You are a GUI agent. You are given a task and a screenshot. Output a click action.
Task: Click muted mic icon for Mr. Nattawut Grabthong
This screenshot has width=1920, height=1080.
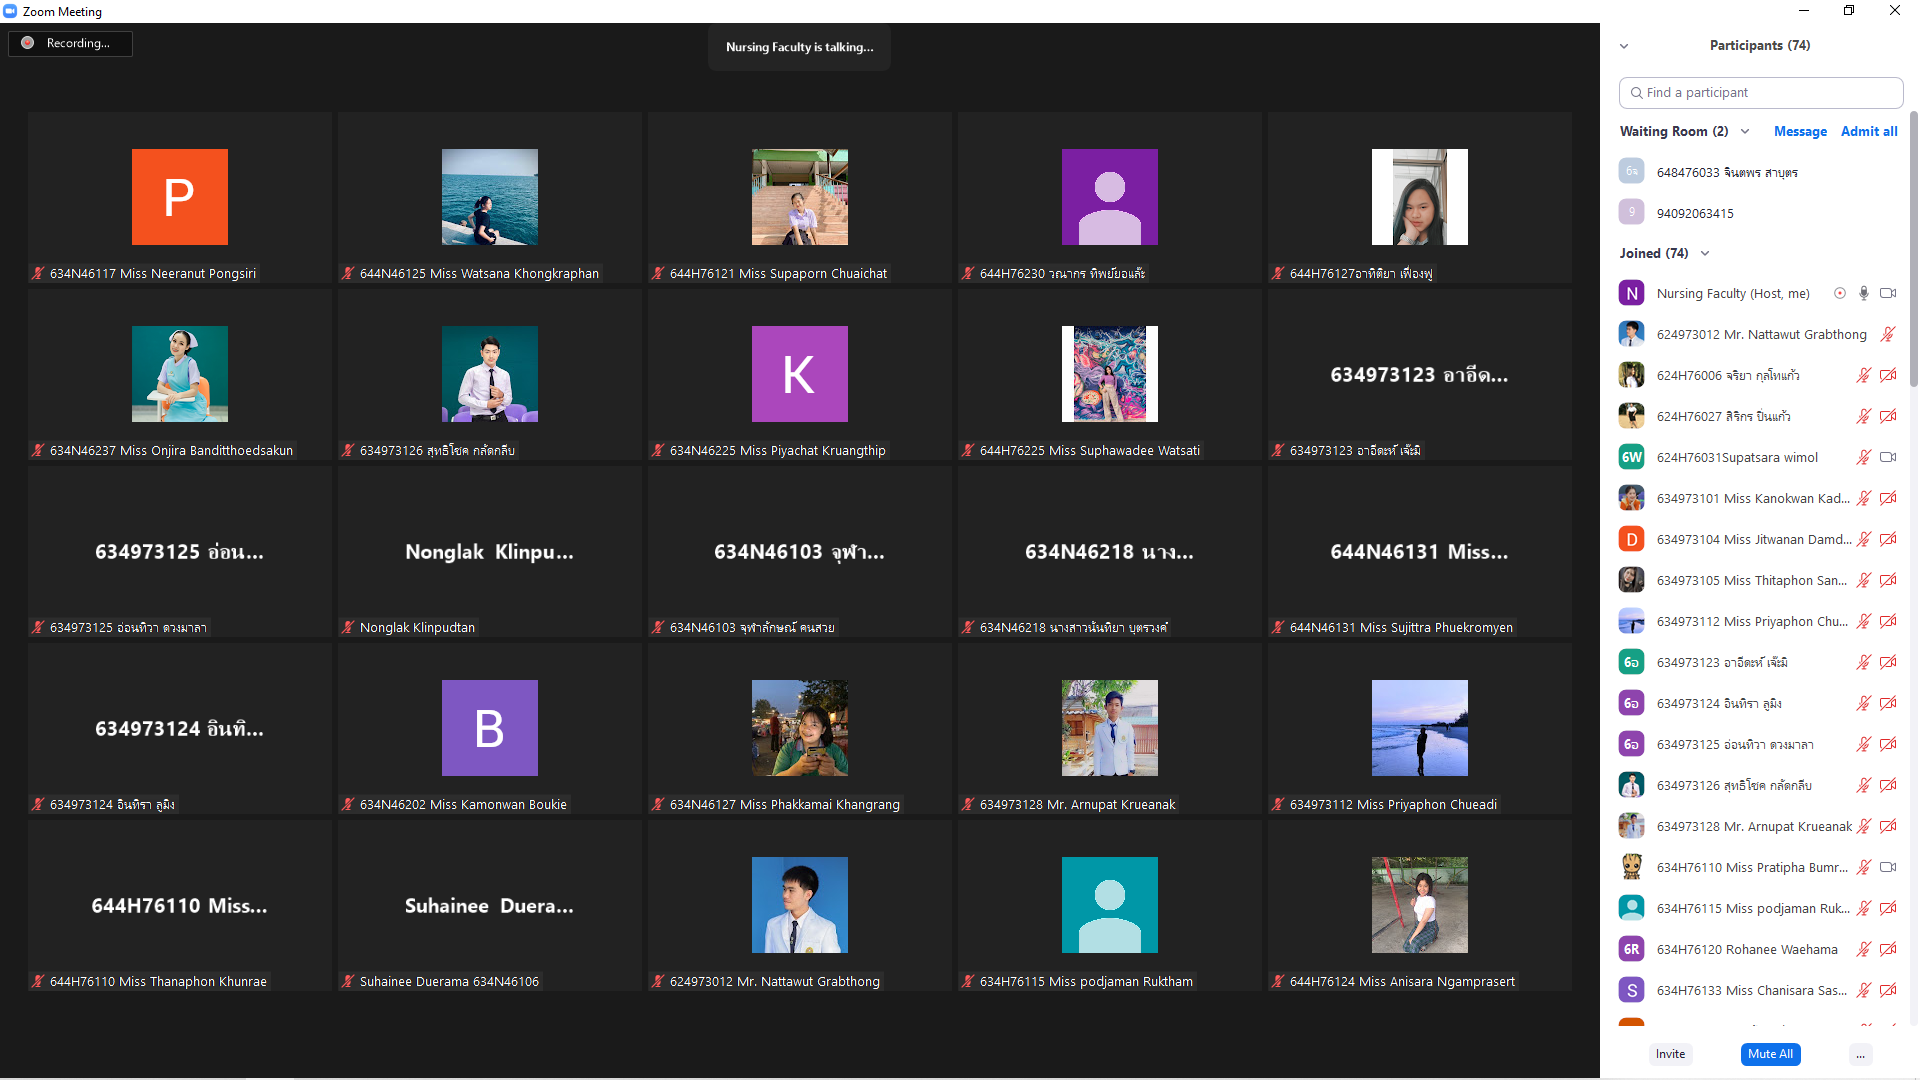point(1888,334)
